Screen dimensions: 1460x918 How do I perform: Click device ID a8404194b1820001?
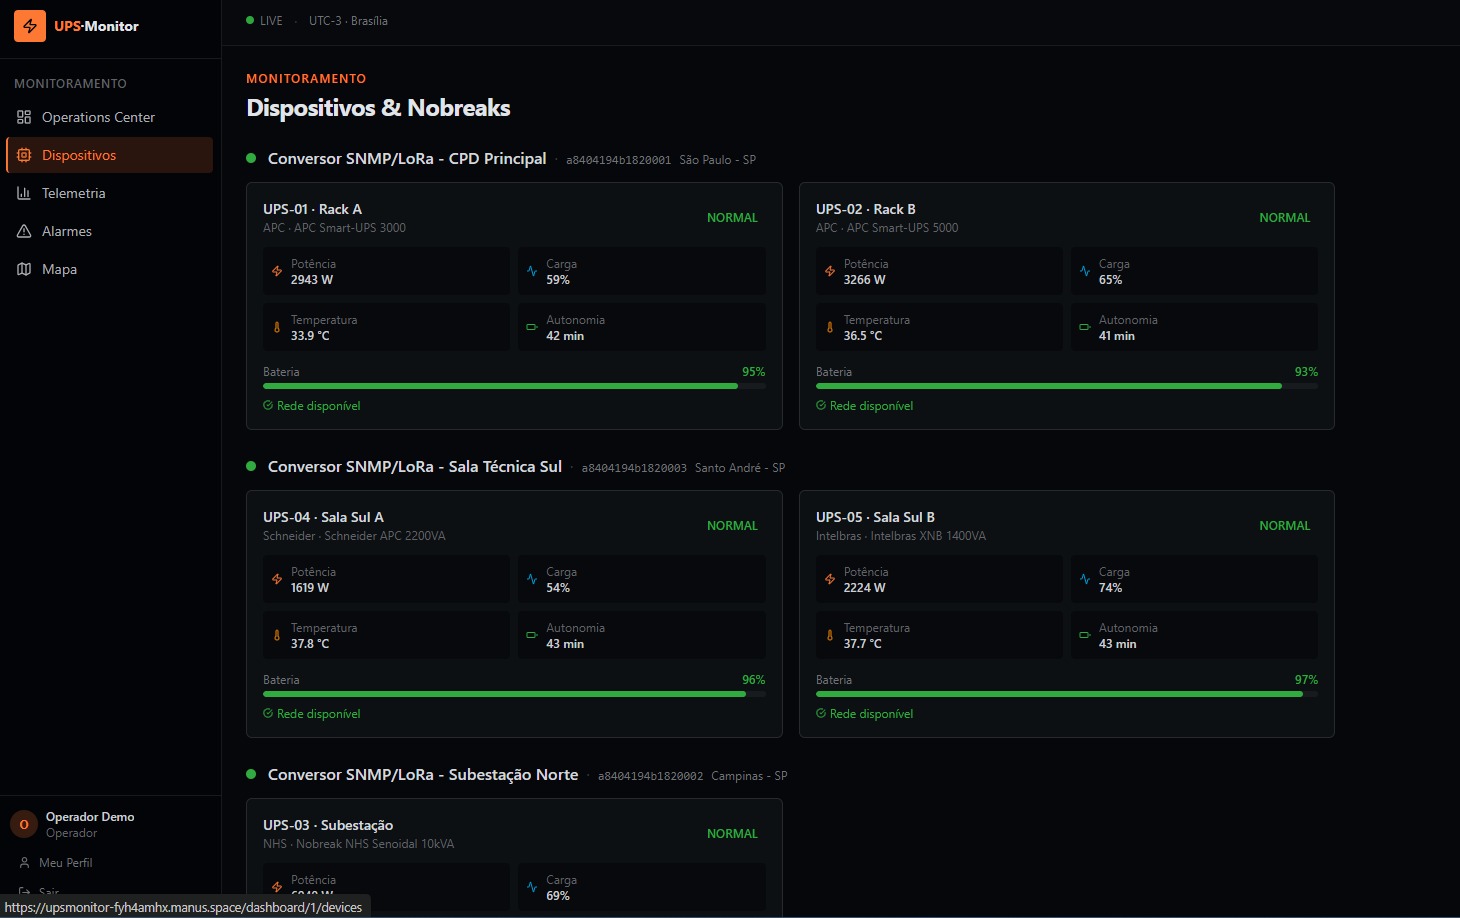coord(618,160)
